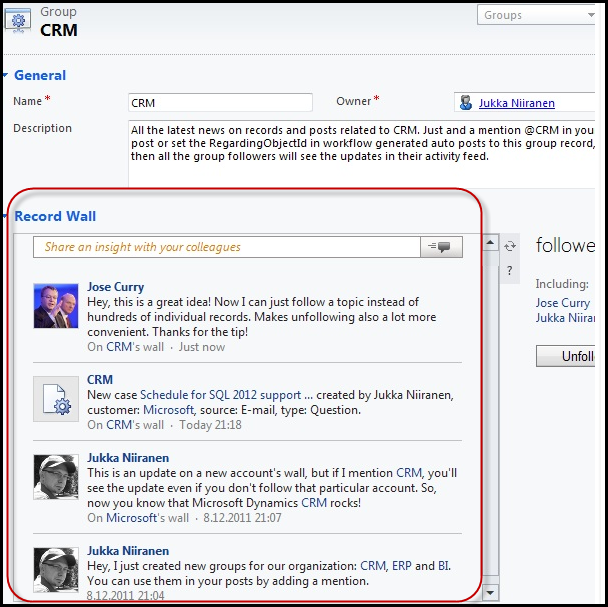Refresh the wall with the refresh icon
This screenshot has width=608, height=607.
point(510,246)
